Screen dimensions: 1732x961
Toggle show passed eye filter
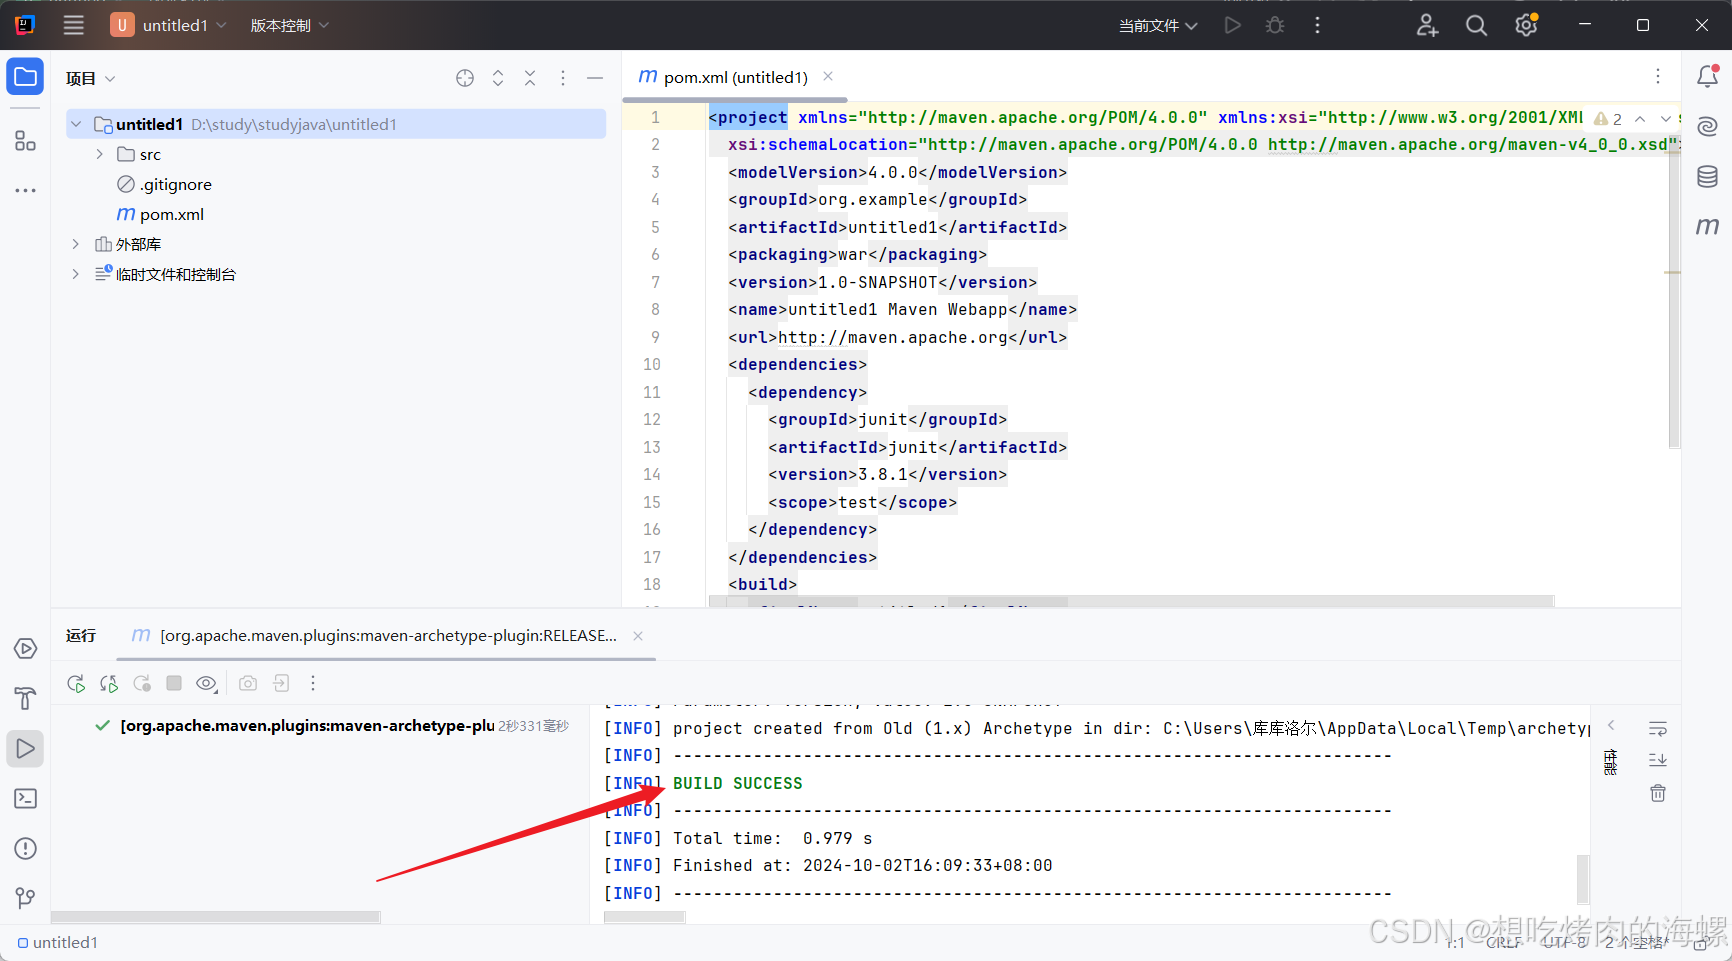point(207,683)
